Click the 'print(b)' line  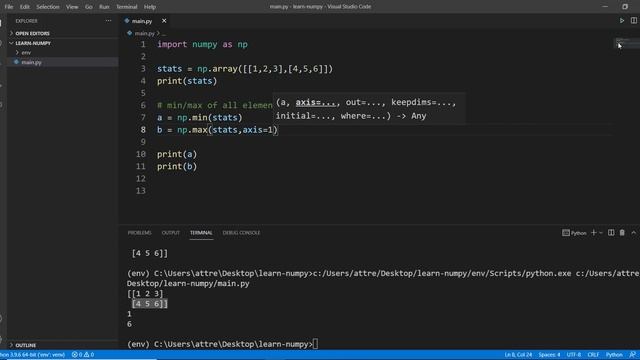[177, 167]
